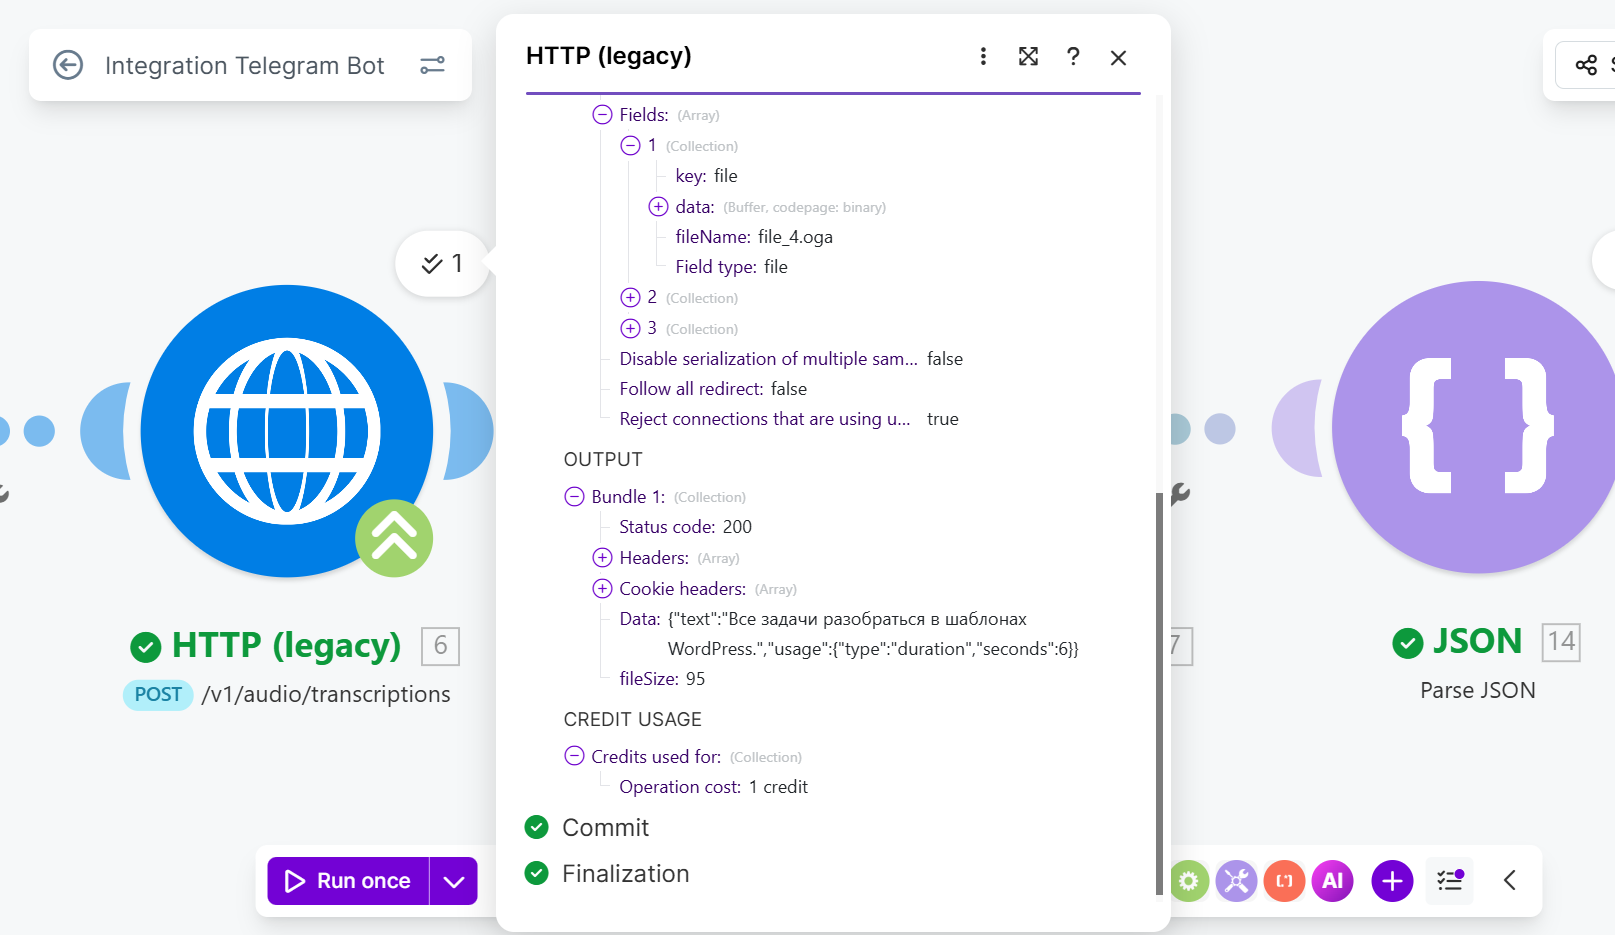Open the wrench-and-screwdriver tools icon

pos(1237,881)
